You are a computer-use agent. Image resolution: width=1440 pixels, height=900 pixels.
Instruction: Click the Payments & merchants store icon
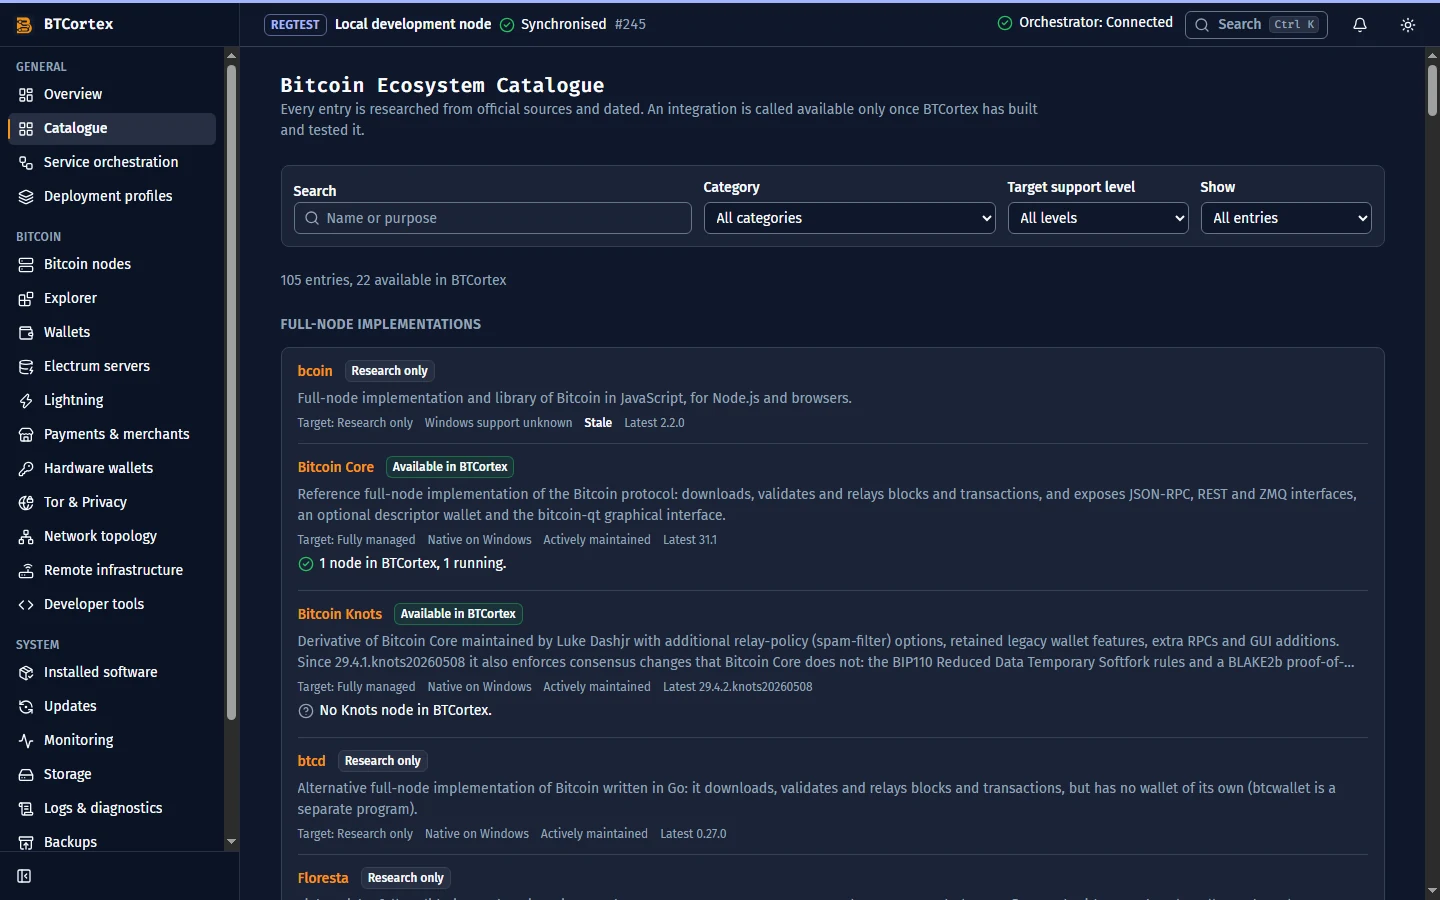click(x=26, y=434)
